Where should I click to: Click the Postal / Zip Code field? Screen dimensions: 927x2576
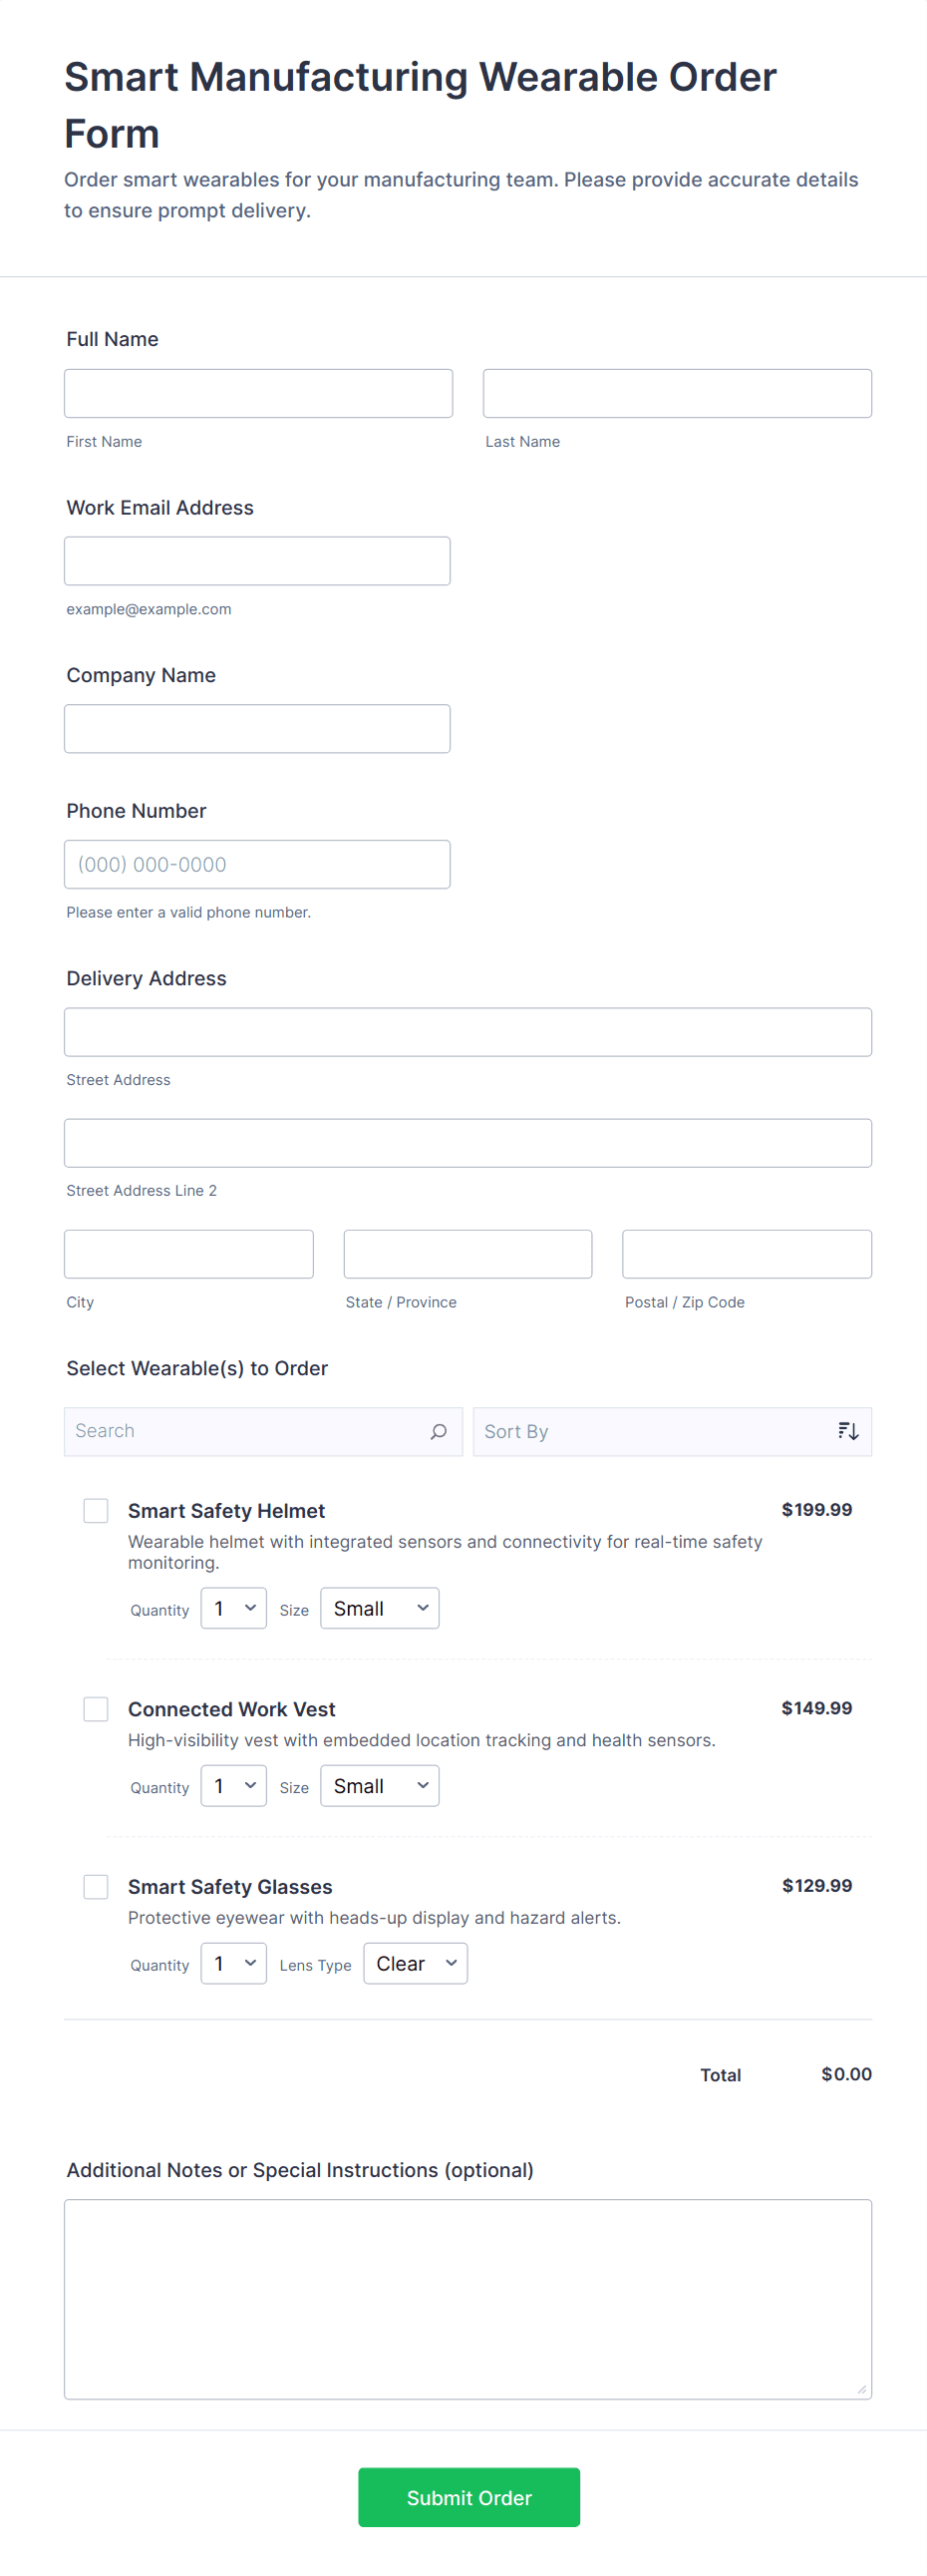pyautogui.click(x=747, y=1254)
